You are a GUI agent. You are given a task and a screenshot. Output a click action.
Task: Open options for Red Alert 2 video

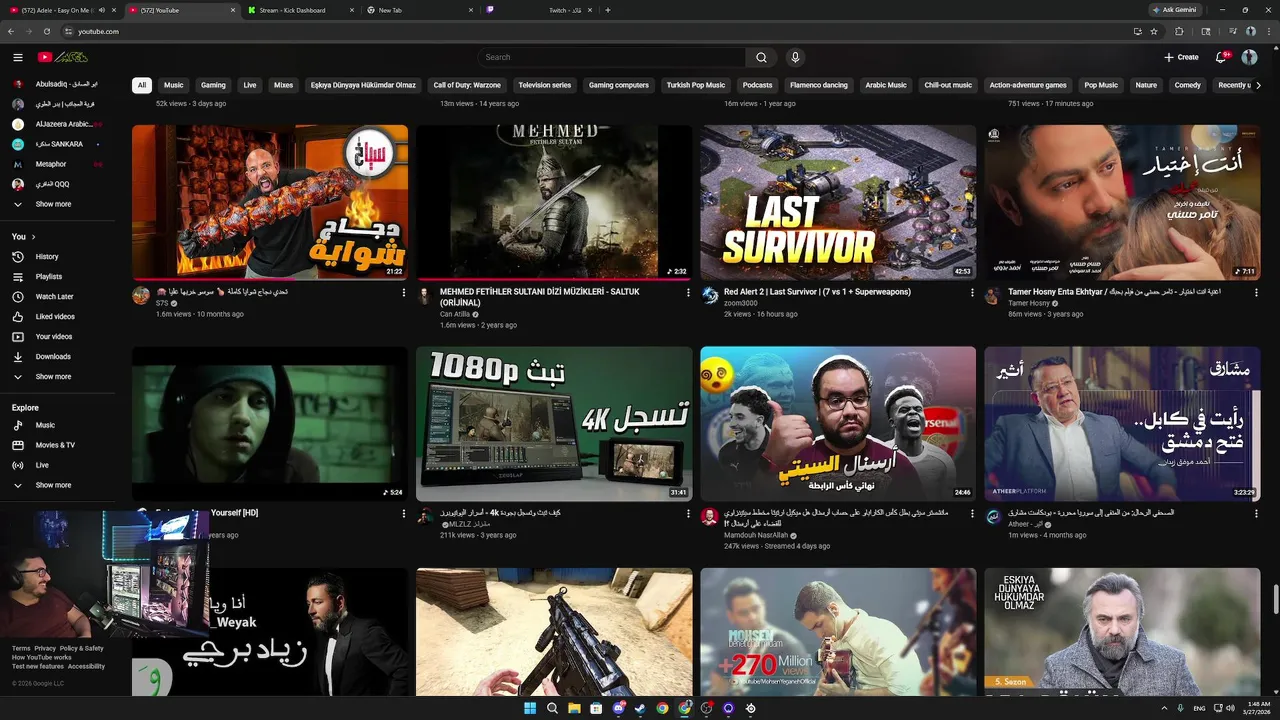972,293
